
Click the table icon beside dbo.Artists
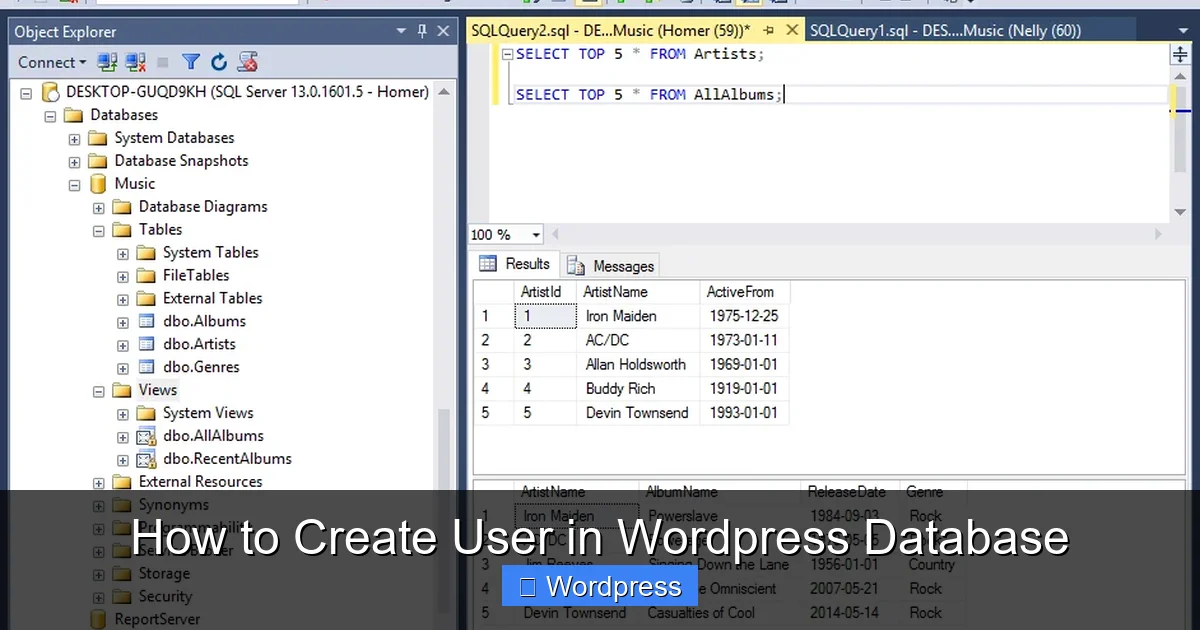pos(148,343)
